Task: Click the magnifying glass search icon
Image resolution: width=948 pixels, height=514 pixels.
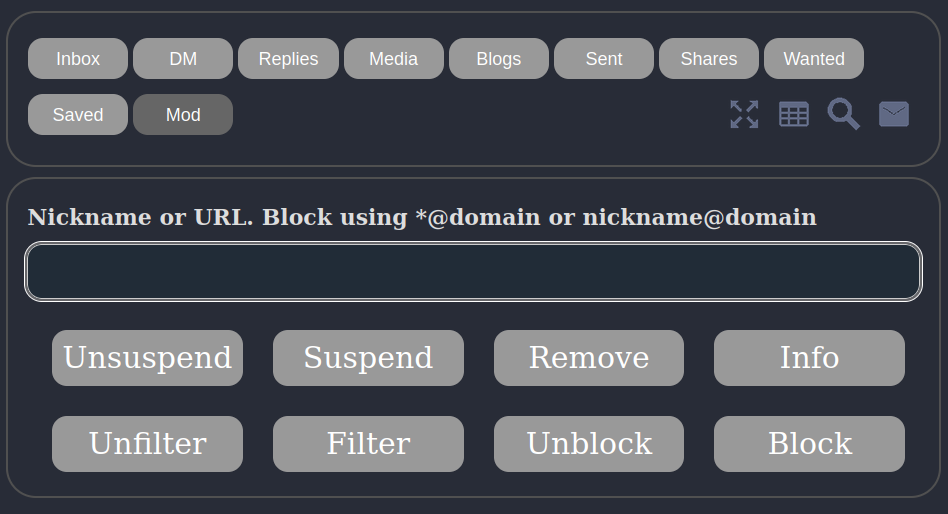Action: (x=843, y=114)
